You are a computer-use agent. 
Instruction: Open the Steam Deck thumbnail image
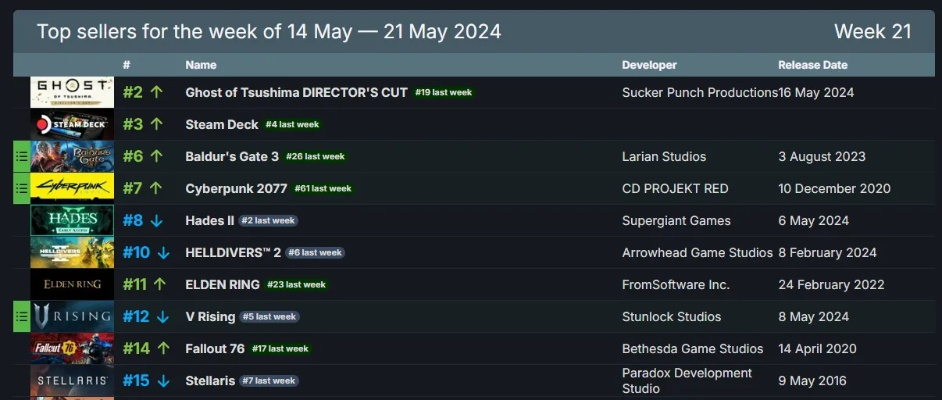pos(72,125)
